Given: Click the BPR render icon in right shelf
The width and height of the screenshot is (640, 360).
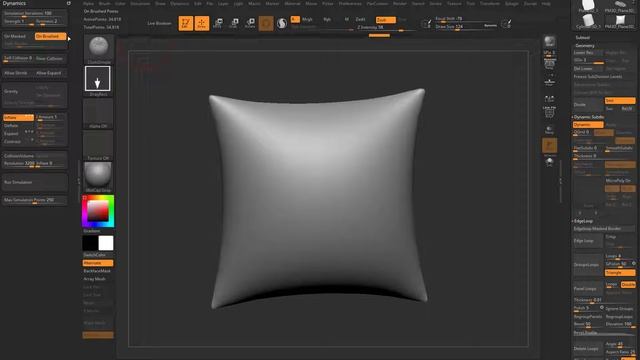Looking at the screenshot, I should pyautogui.click(x=549, y=42).
